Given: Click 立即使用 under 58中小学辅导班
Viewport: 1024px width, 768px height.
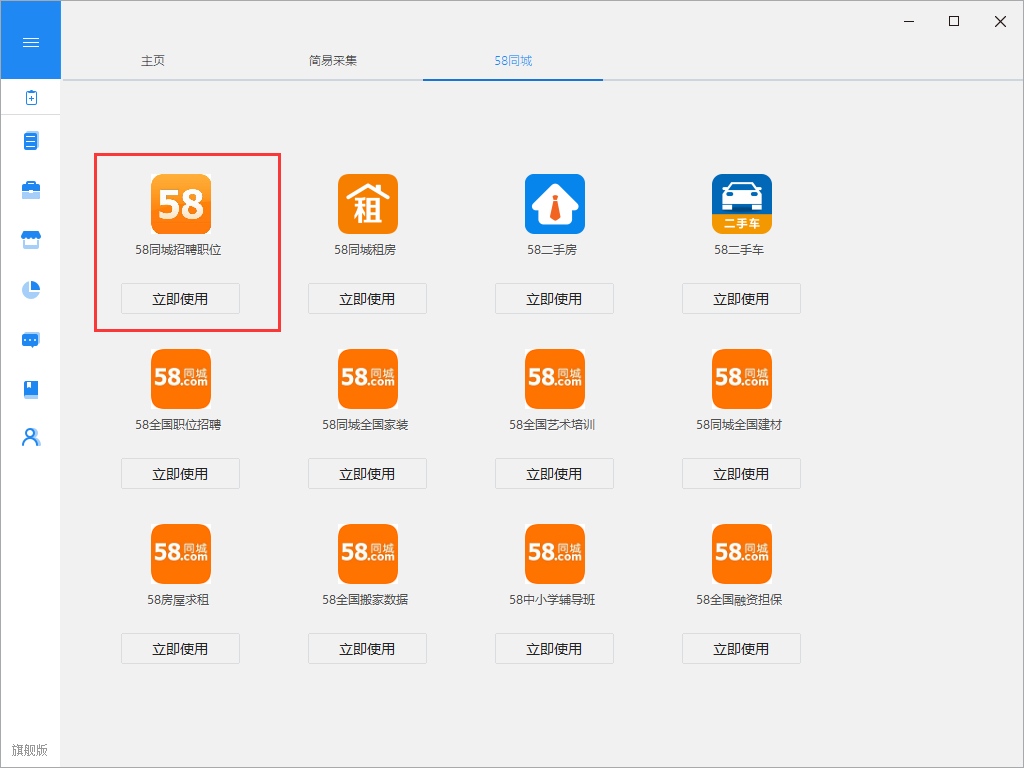Looking at the screenshot, I should 554,648.
